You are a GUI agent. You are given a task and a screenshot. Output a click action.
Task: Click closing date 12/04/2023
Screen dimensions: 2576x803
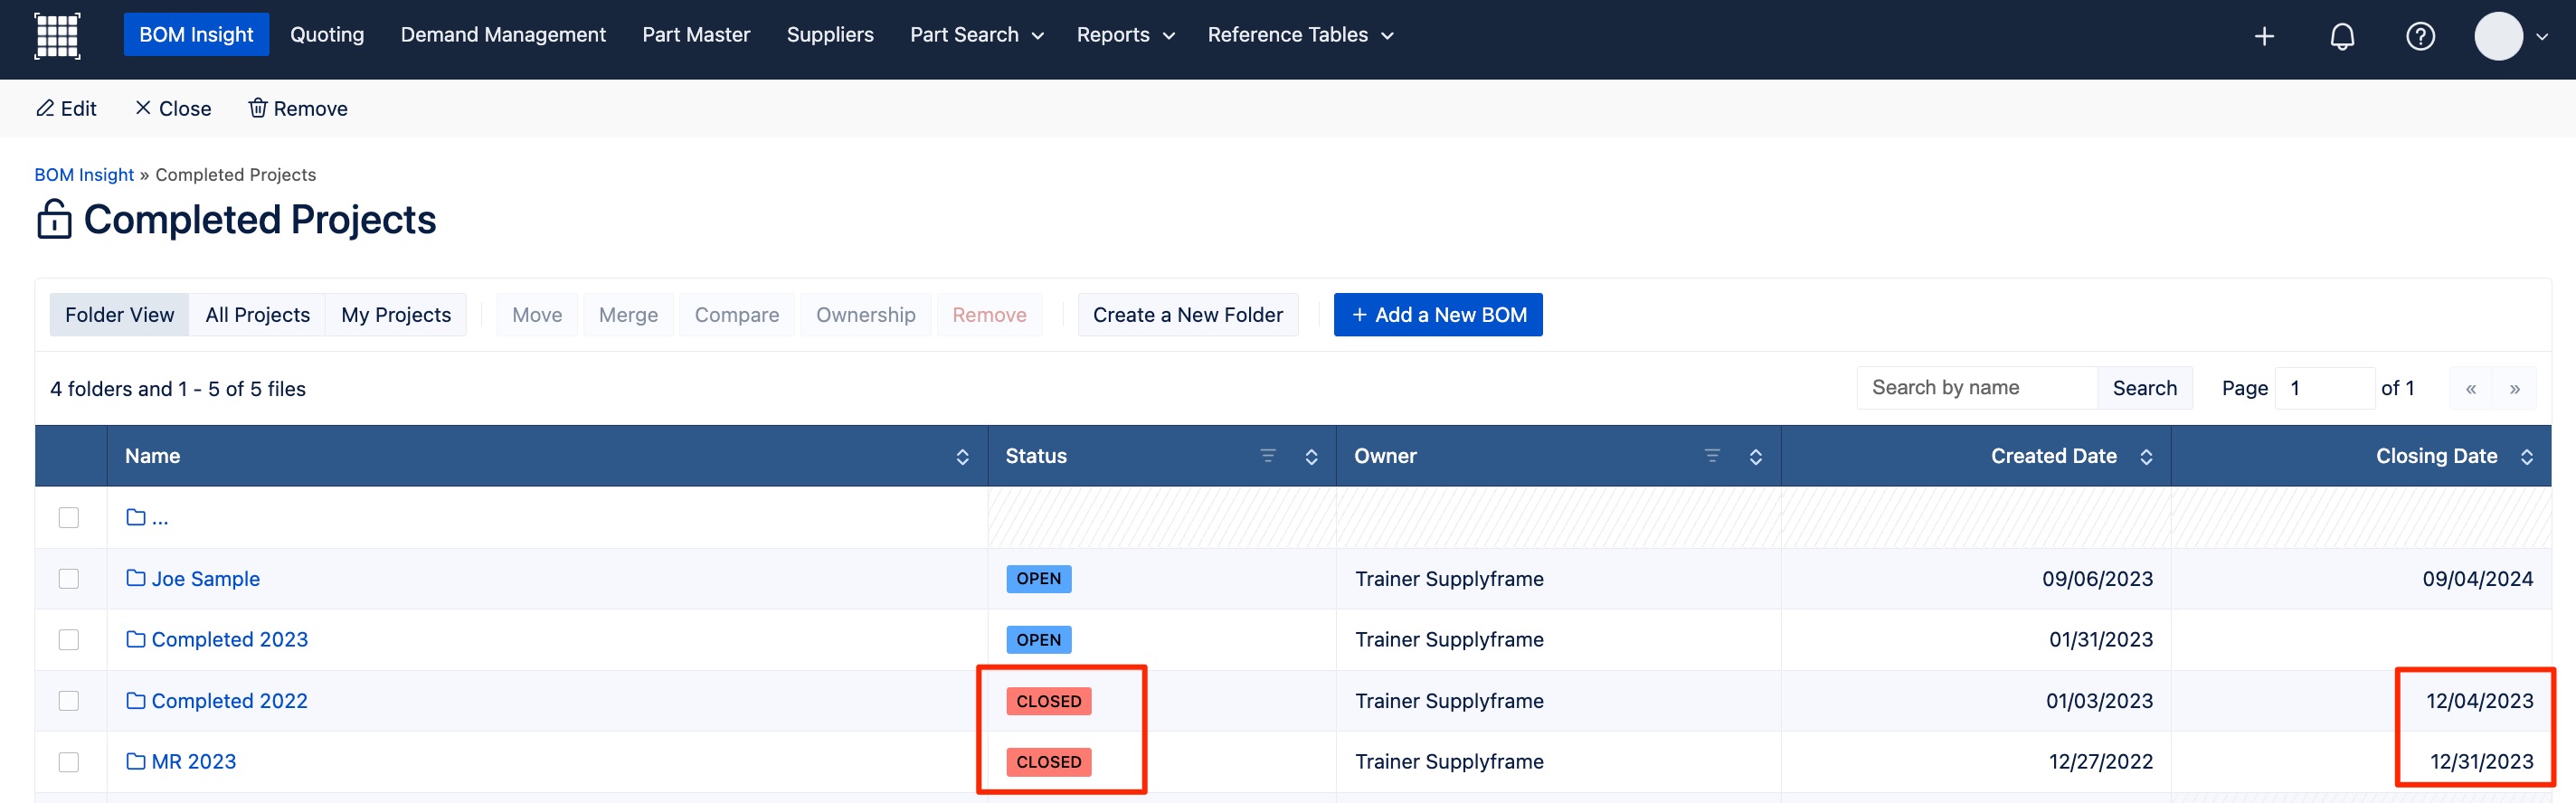[2479, 701]
